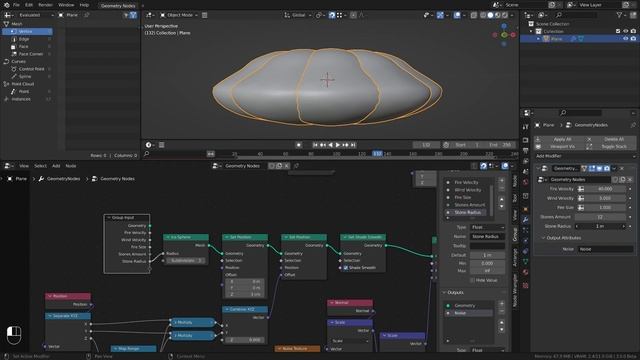Open the input Type Float dropdown

[487, 227]
